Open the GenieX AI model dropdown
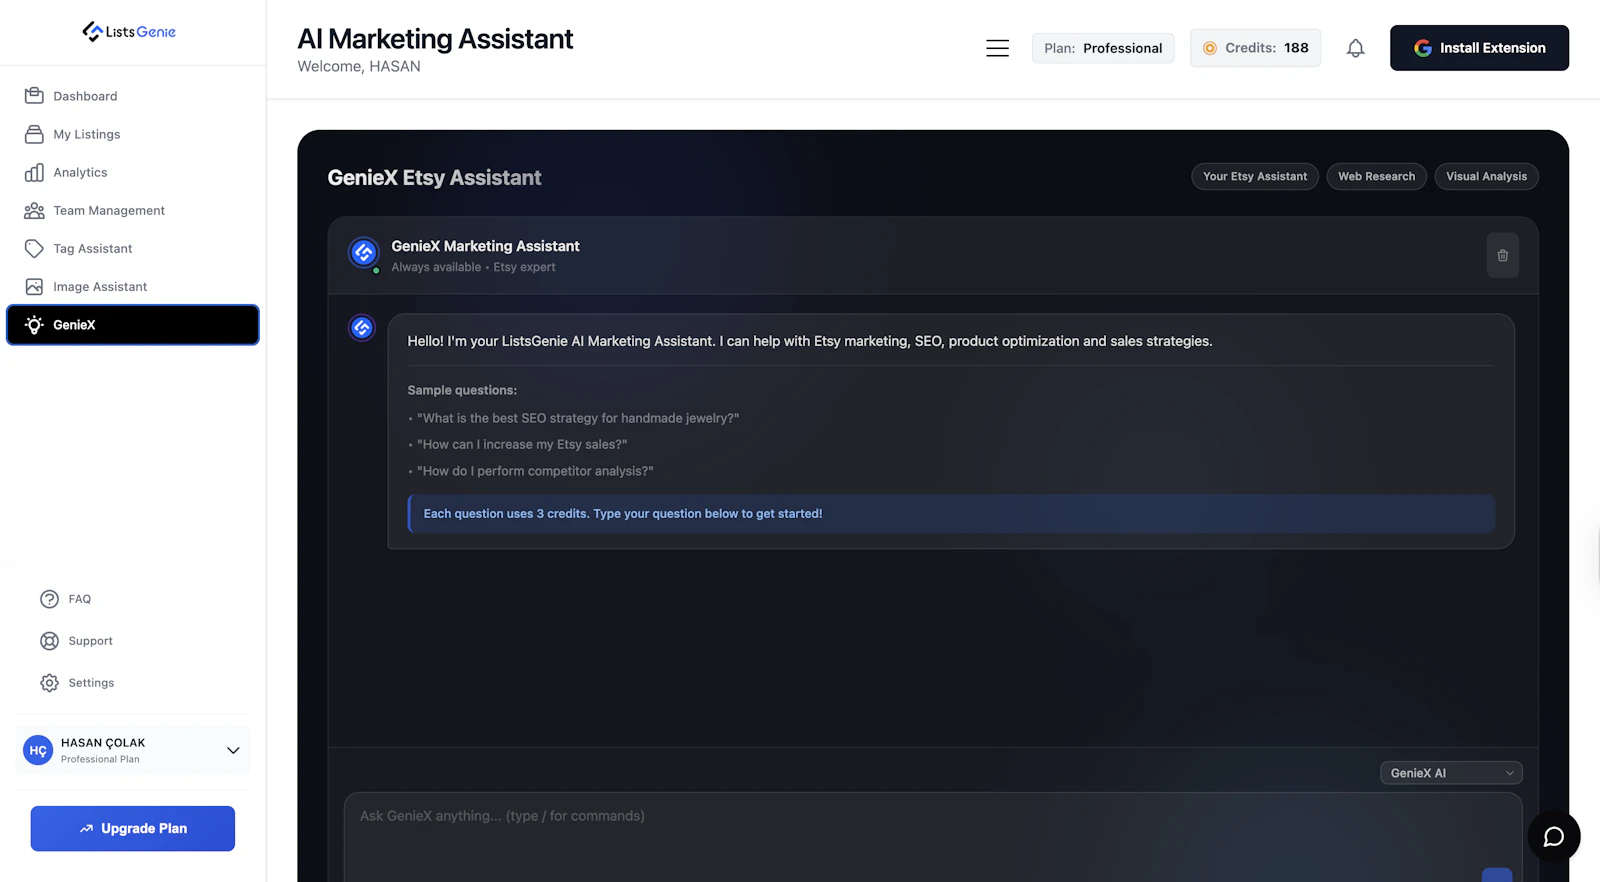 [x=1451, y=773]
